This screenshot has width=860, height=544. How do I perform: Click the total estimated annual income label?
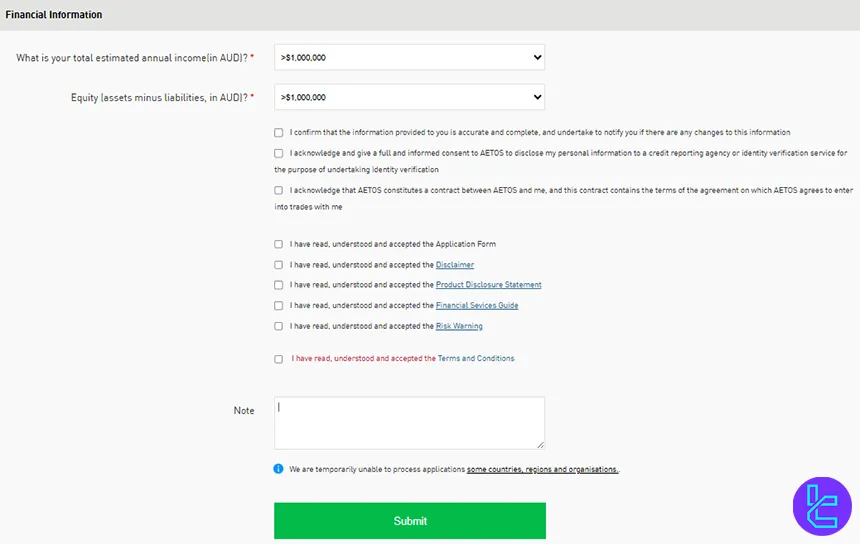[x=135, y=58]
